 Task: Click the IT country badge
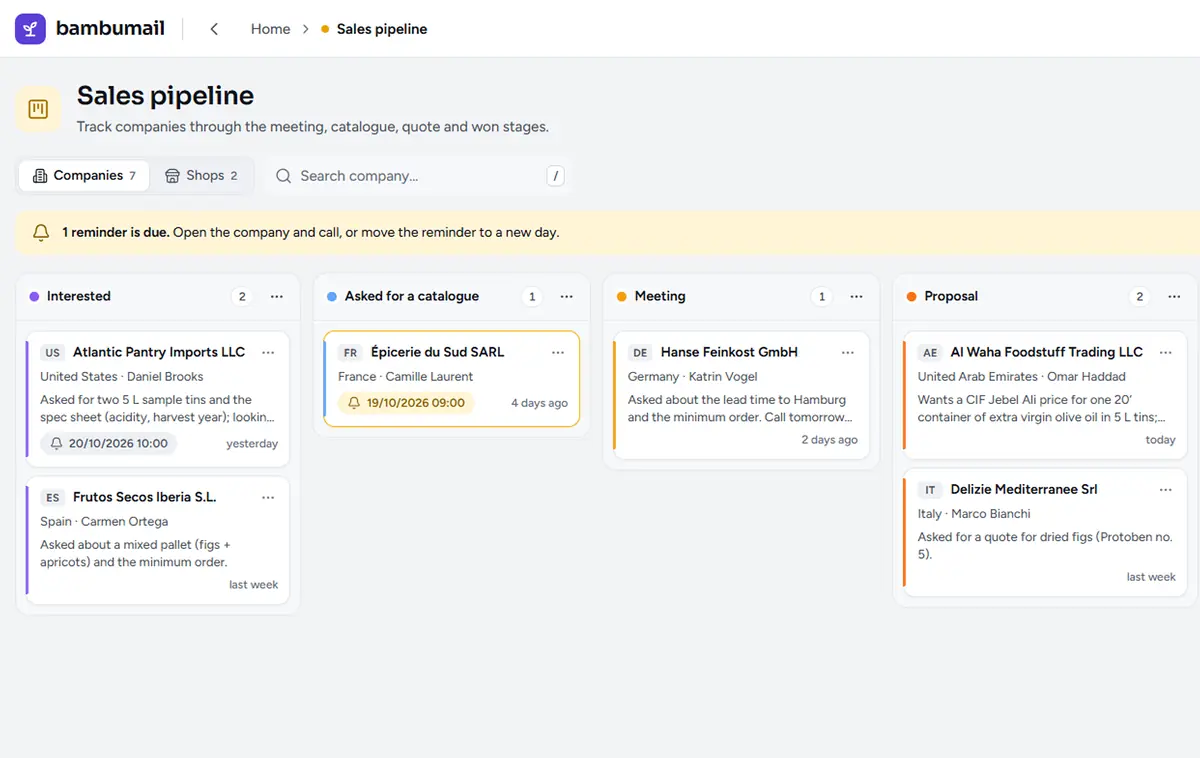(x=930, y=490)
